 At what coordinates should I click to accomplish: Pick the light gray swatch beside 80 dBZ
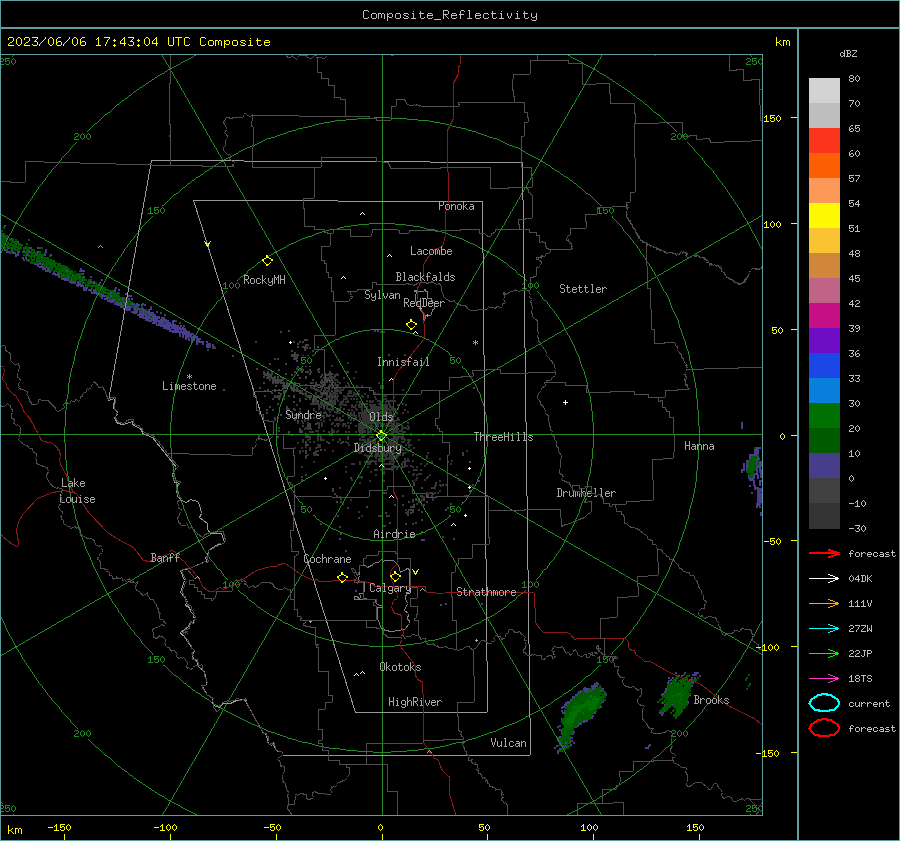[824, 90]
